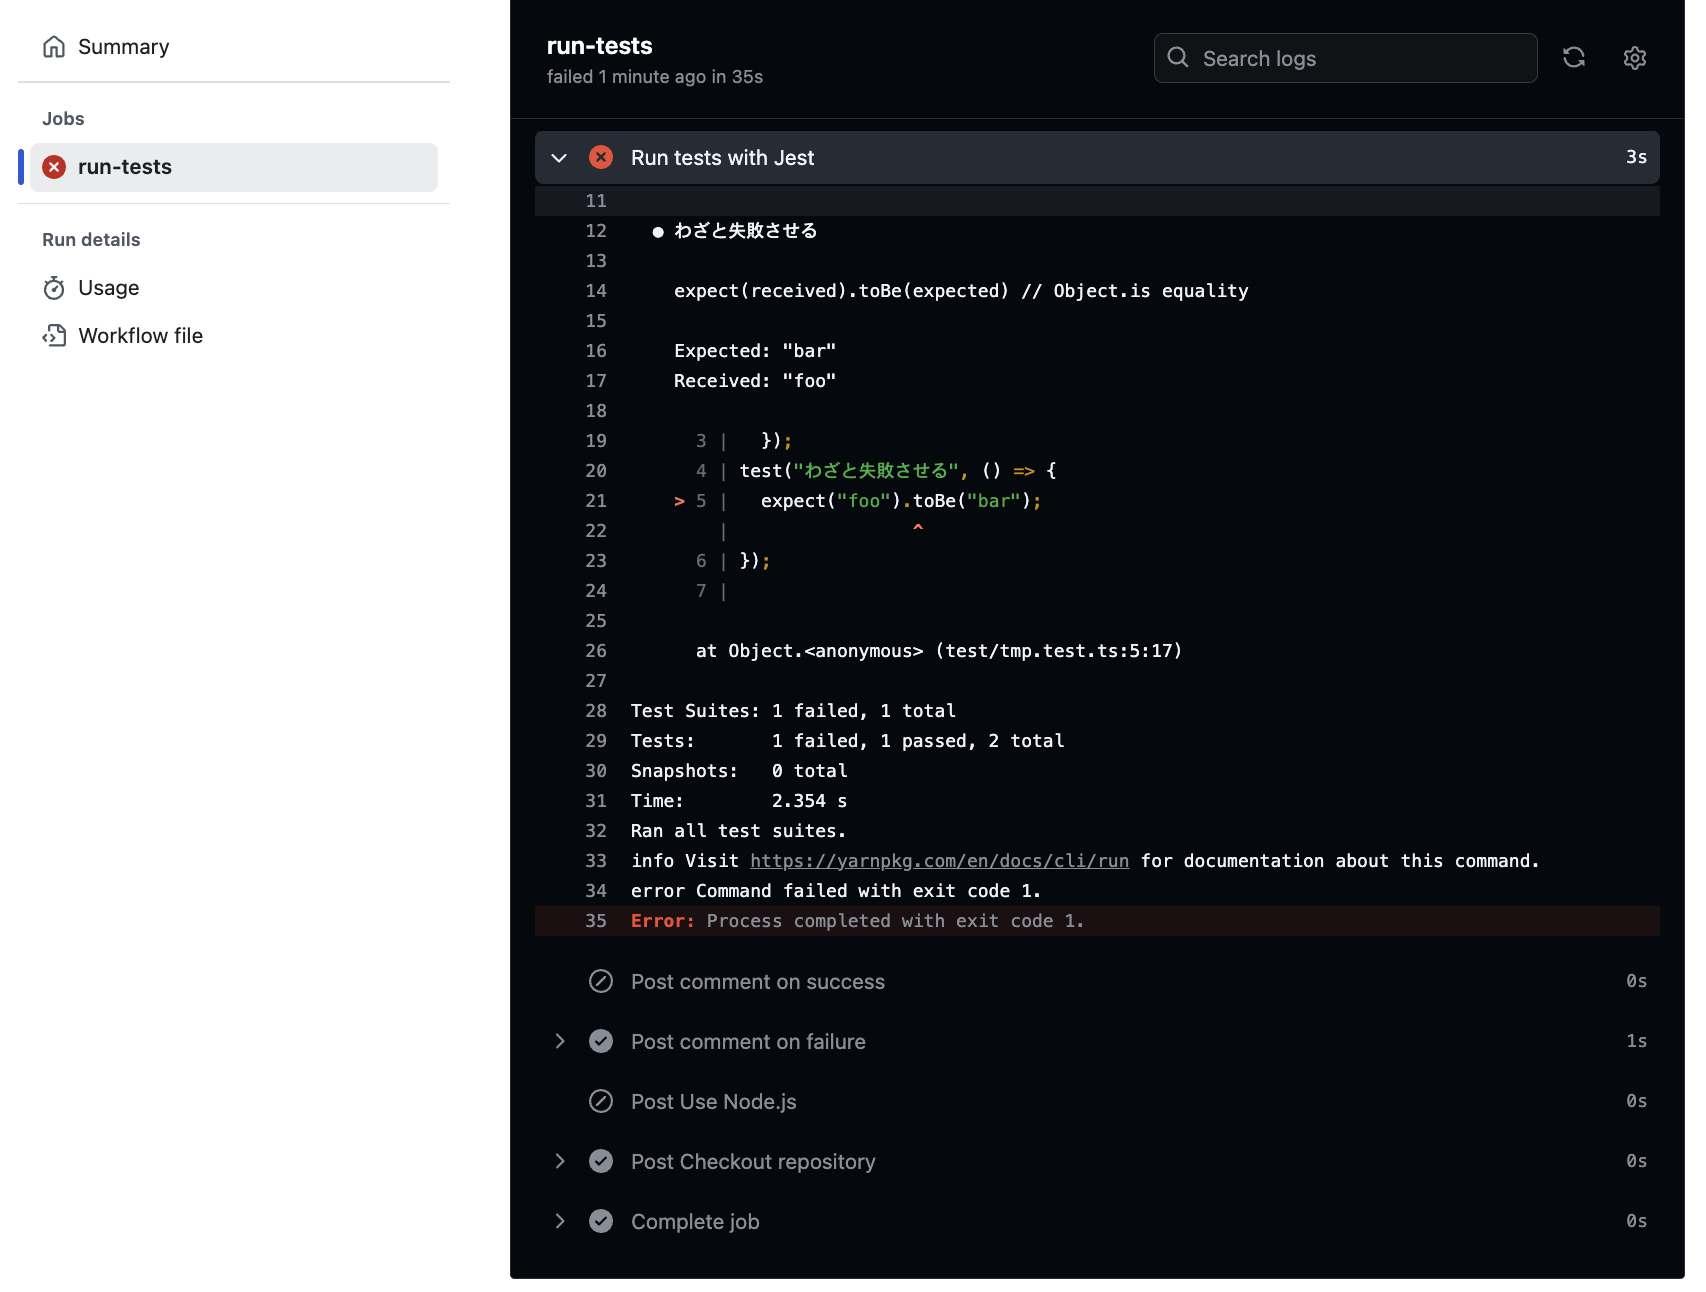This screenshot has height=1292, width=1706.
Task: Open the yarnpkg.com docs link
Action: click(x=939, y=861)
